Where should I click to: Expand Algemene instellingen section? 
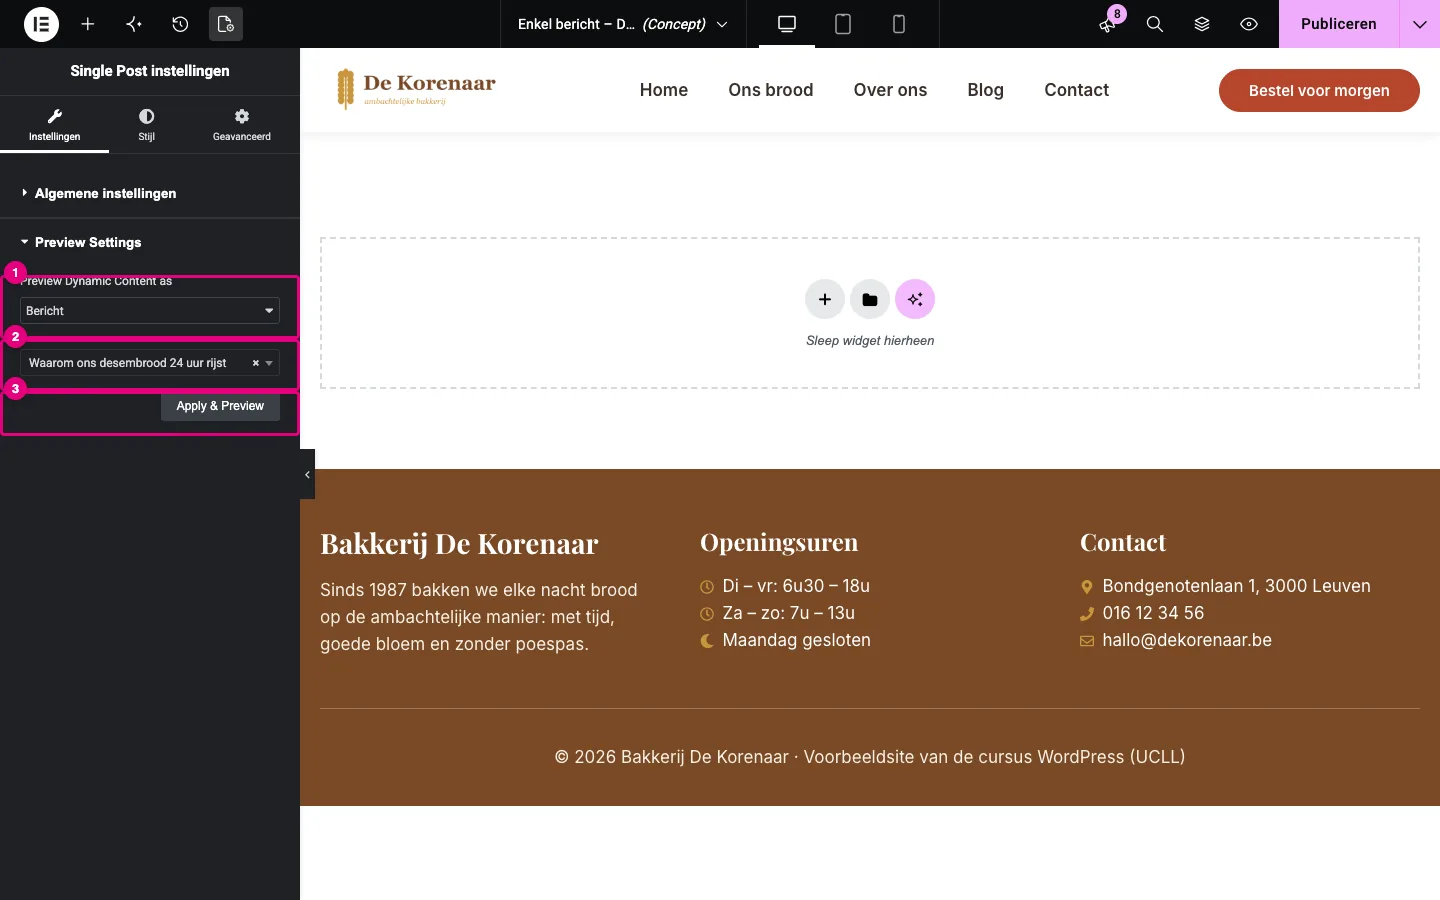(x=150, y=193)
